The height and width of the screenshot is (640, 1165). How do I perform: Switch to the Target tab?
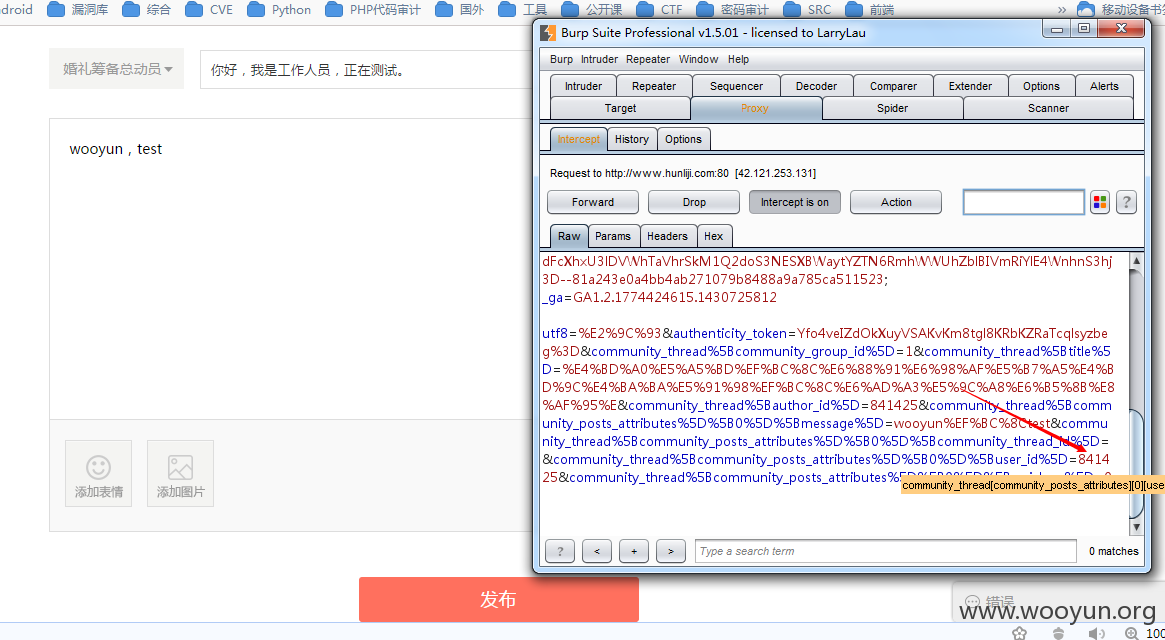[620, 109]
